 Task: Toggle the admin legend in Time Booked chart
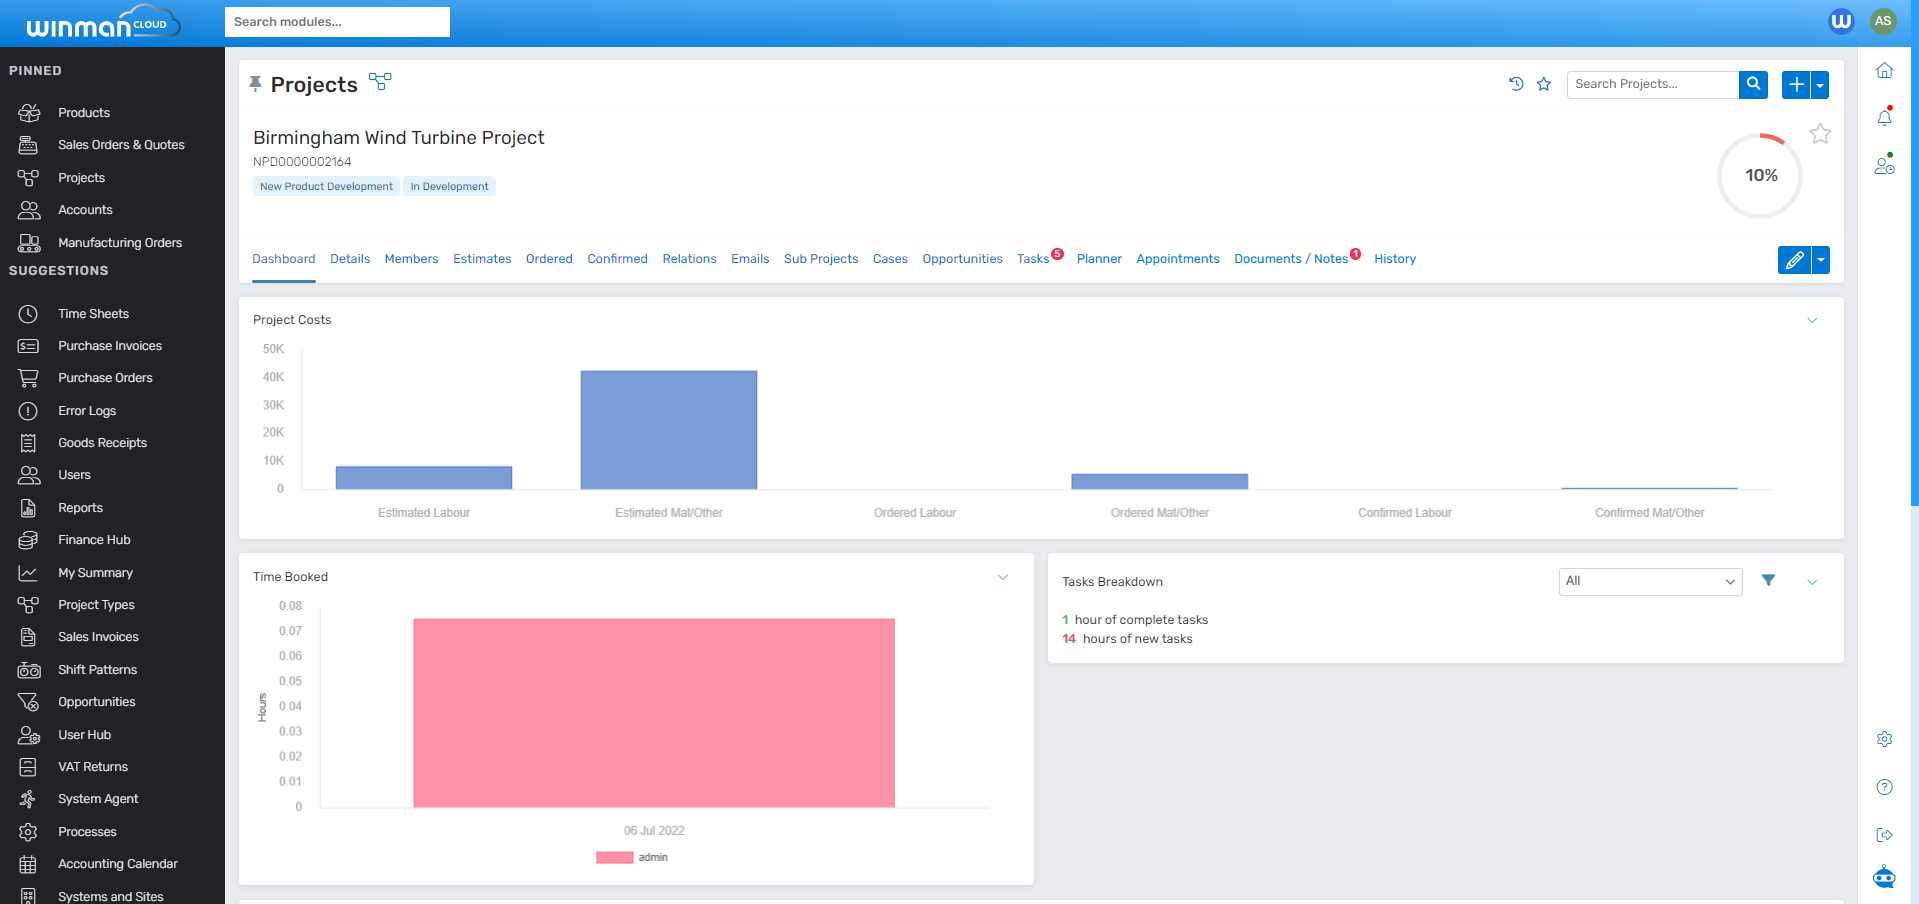[632, 857]
